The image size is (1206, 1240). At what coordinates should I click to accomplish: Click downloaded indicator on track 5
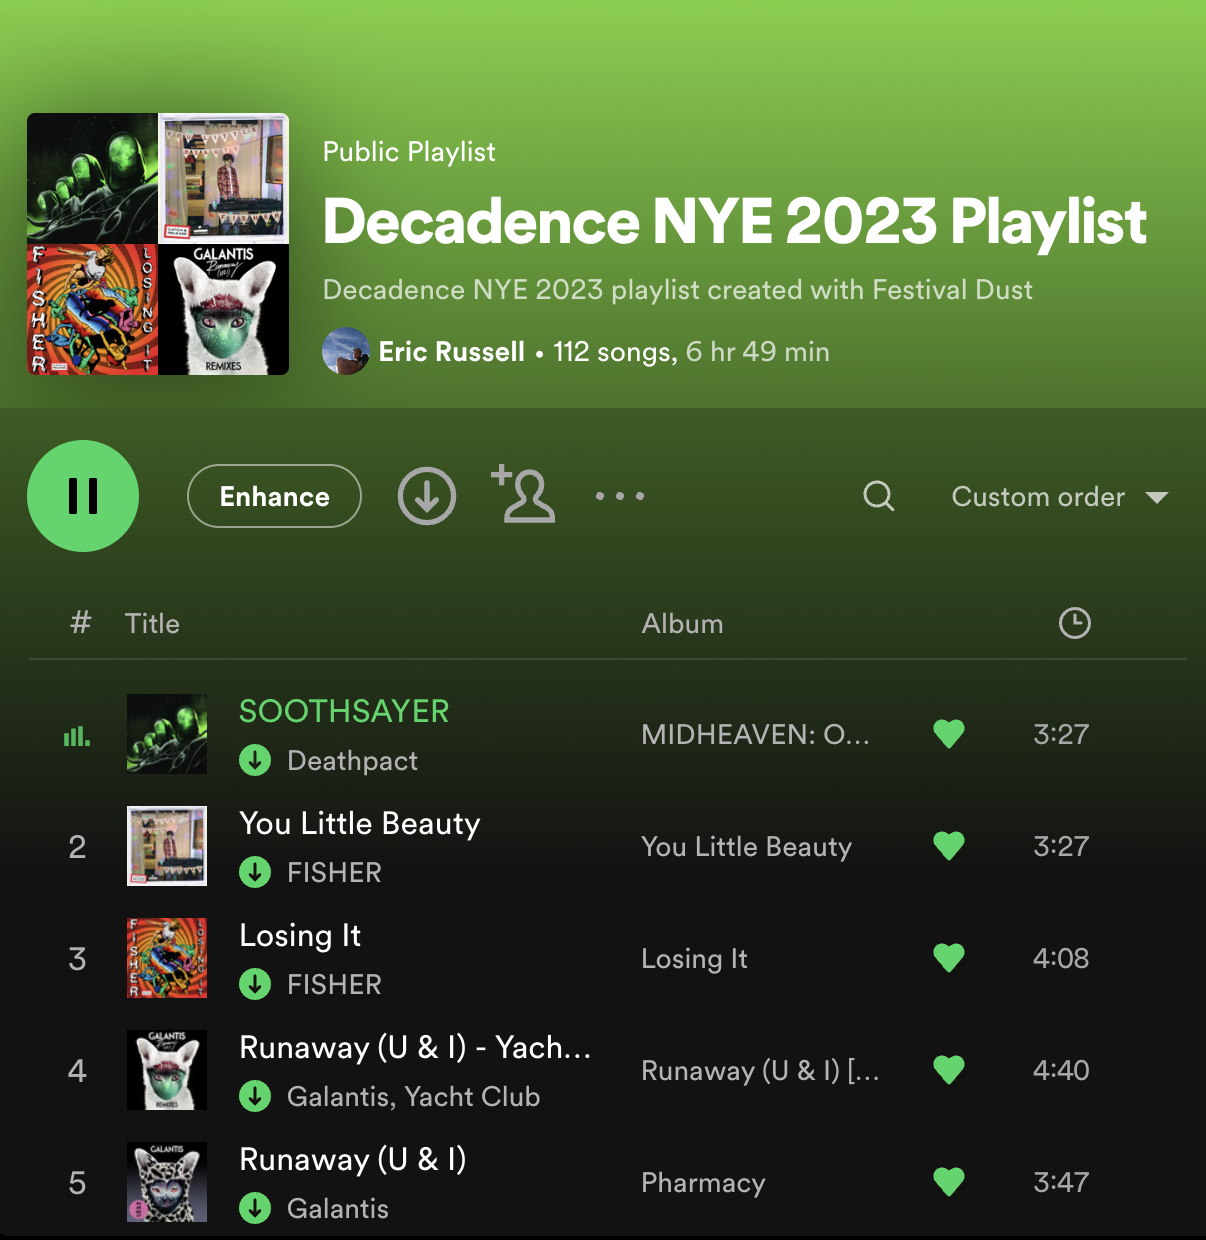tap(255, 1208)
